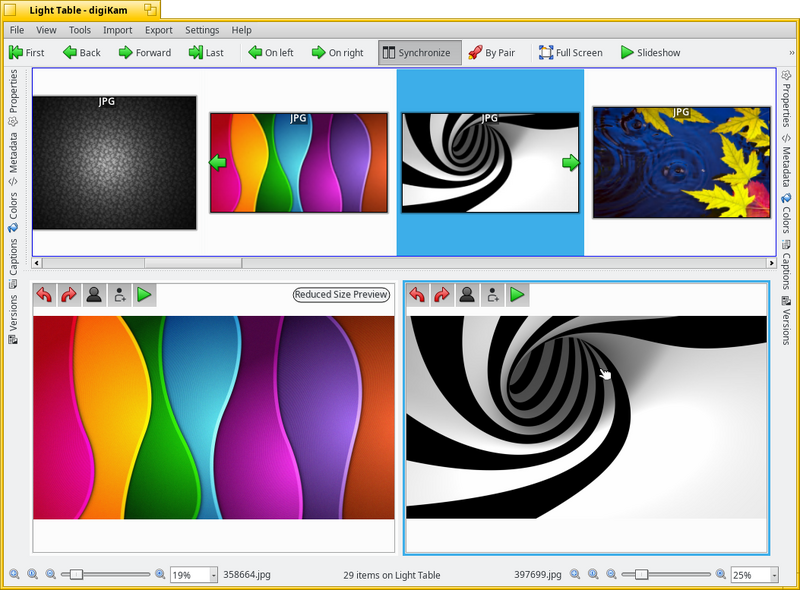Viewport: 800px width, 590px height.
Task: Click the green play icon in right preview
Action: [x=517, y=295]
